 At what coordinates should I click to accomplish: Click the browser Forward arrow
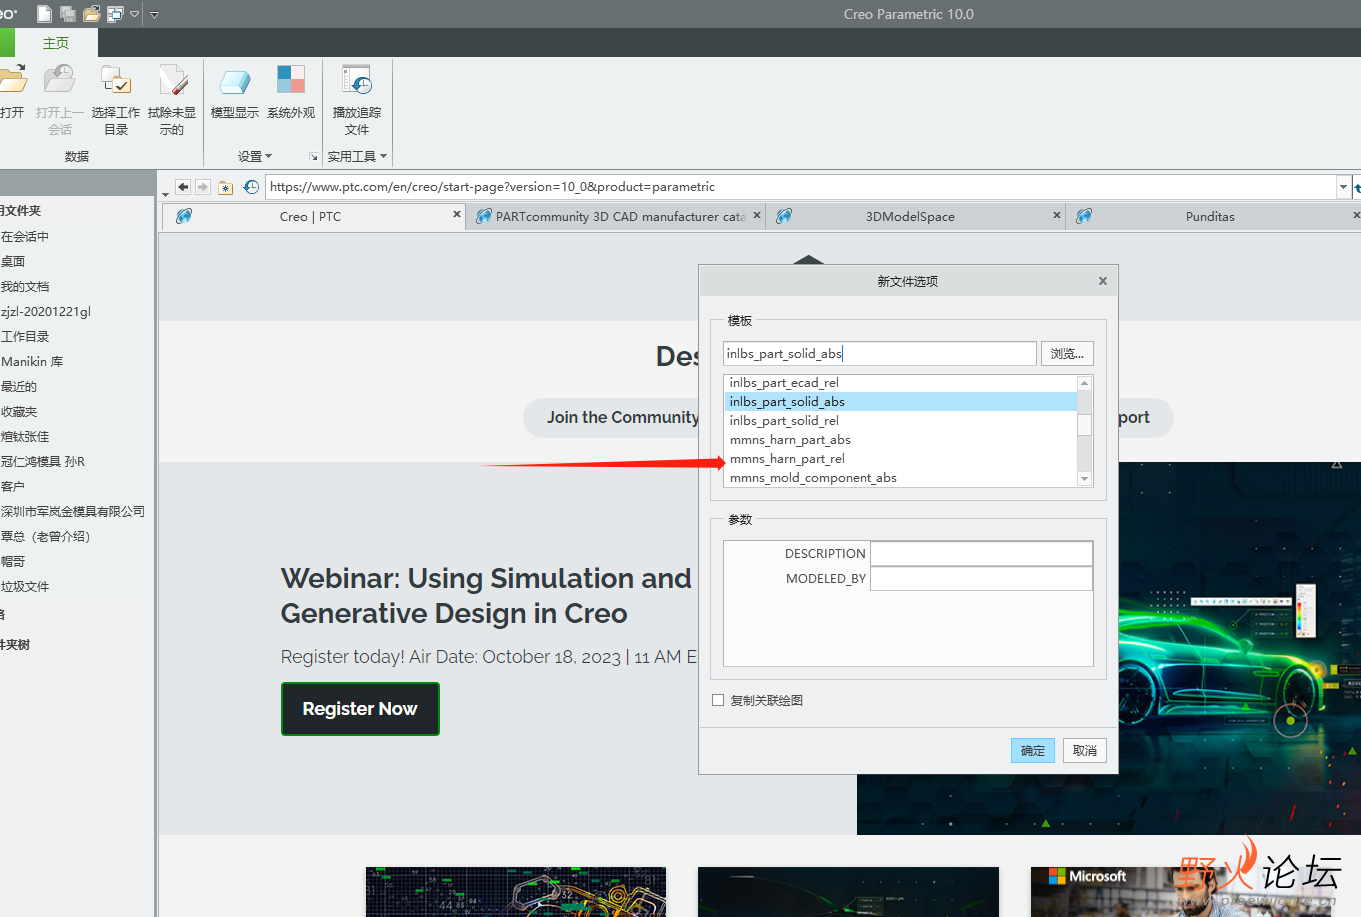[203, 187]
